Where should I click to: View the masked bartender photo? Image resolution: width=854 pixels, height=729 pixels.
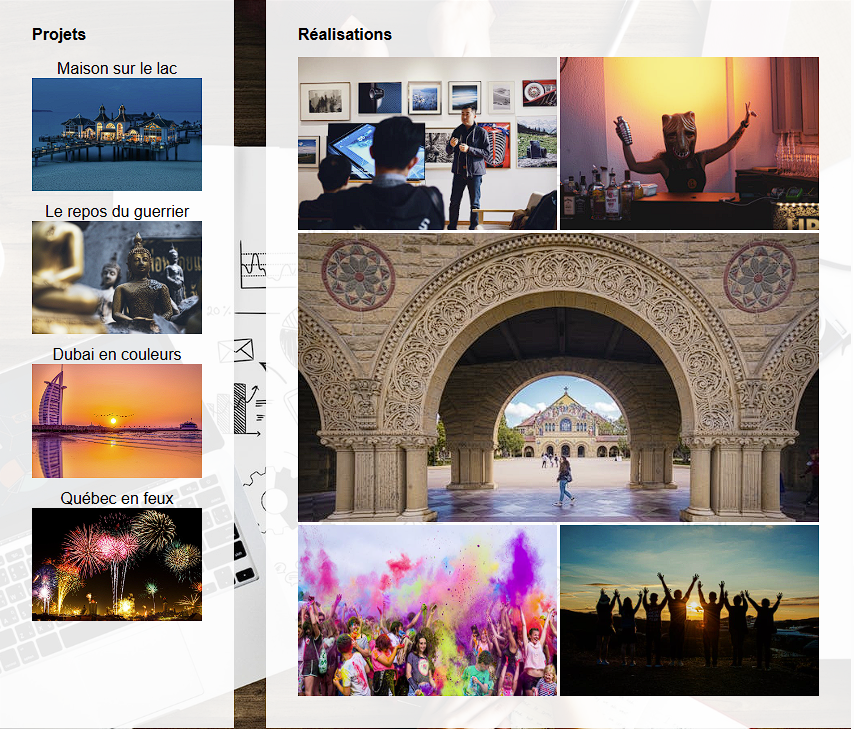click(689, 143)
